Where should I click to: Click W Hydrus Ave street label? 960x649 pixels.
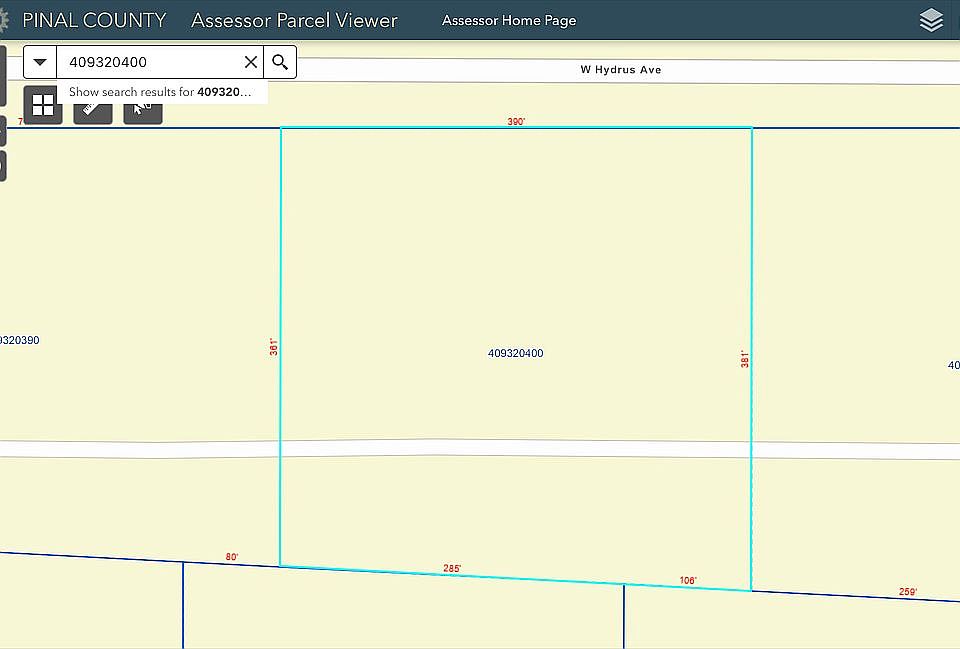621,70
